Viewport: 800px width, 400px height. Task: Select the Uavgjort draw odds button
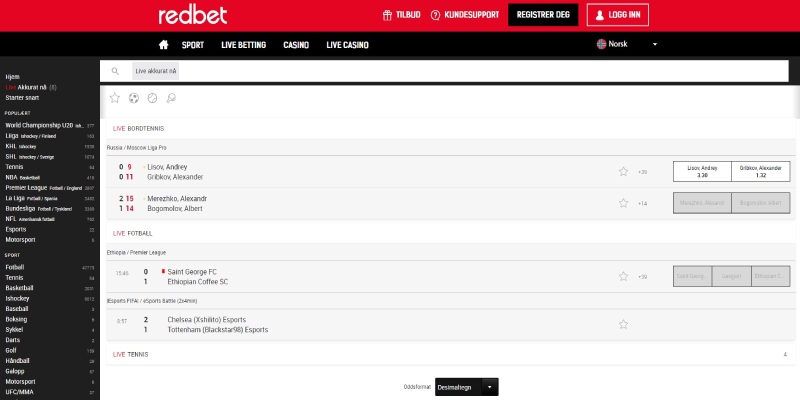click(x=732, y=276)
